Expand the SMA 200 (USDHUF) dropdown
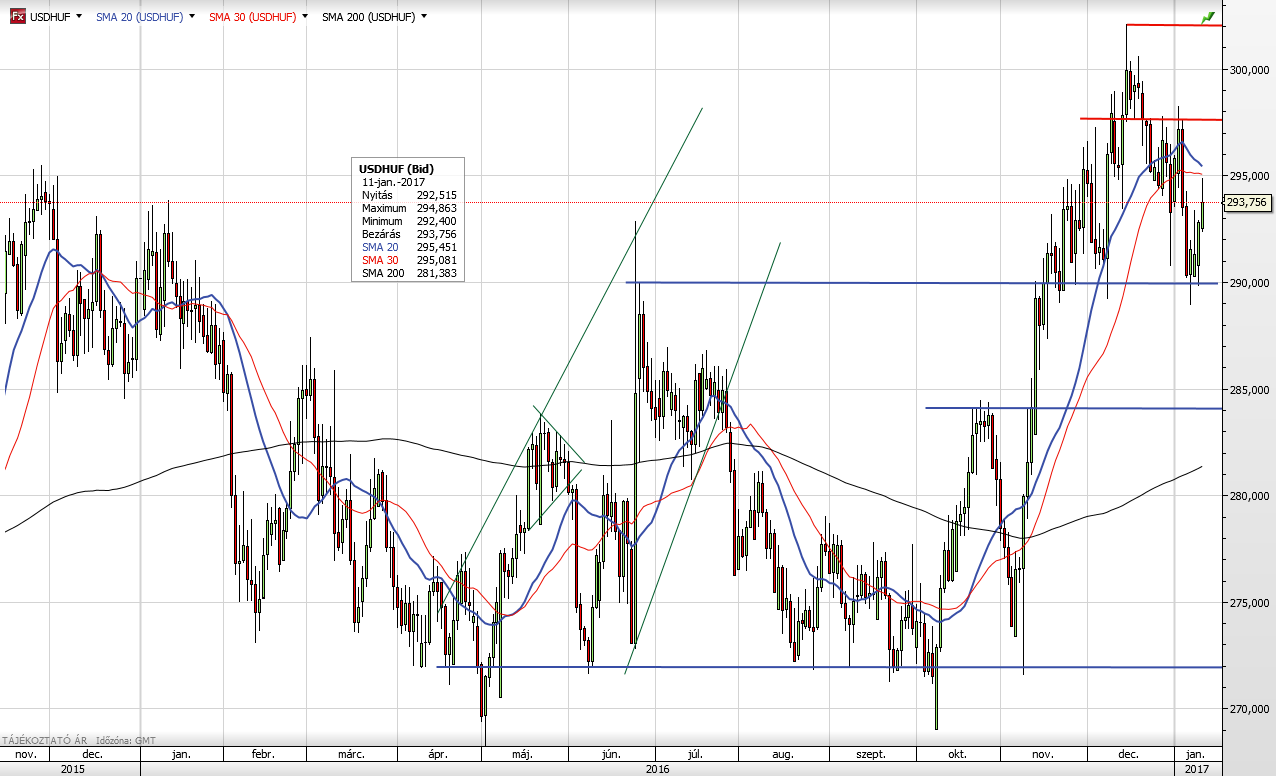The image size is (1276, 776). click(x=424, y=17)
